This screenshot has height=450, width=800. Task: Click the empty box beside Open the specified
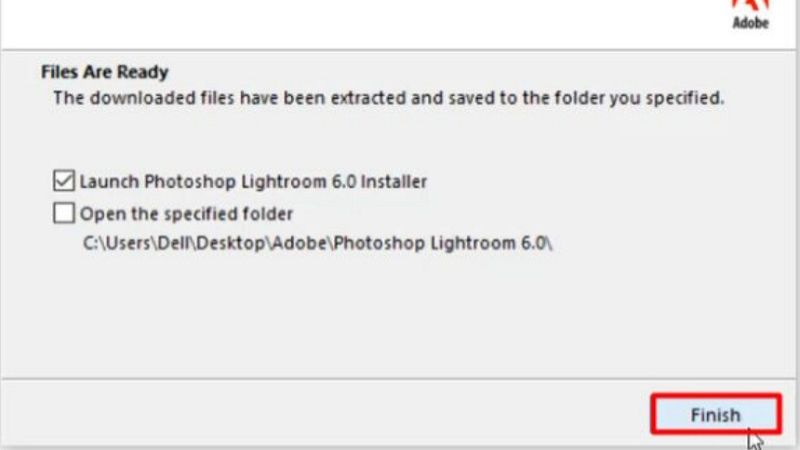64,212
